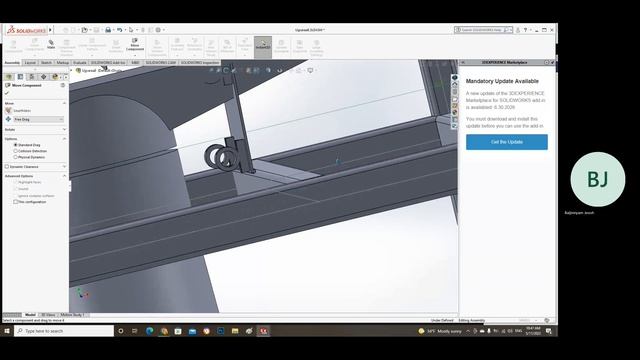Click the user login icon in title bar
The width and height of the screenshot is (640, 360).
click(x=518, y=30)
